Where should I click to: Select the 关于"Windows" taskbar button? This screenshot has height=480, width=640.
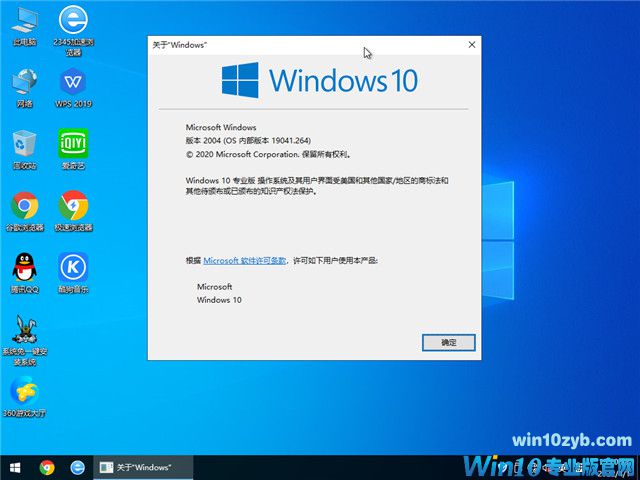(x=140, y=467)
